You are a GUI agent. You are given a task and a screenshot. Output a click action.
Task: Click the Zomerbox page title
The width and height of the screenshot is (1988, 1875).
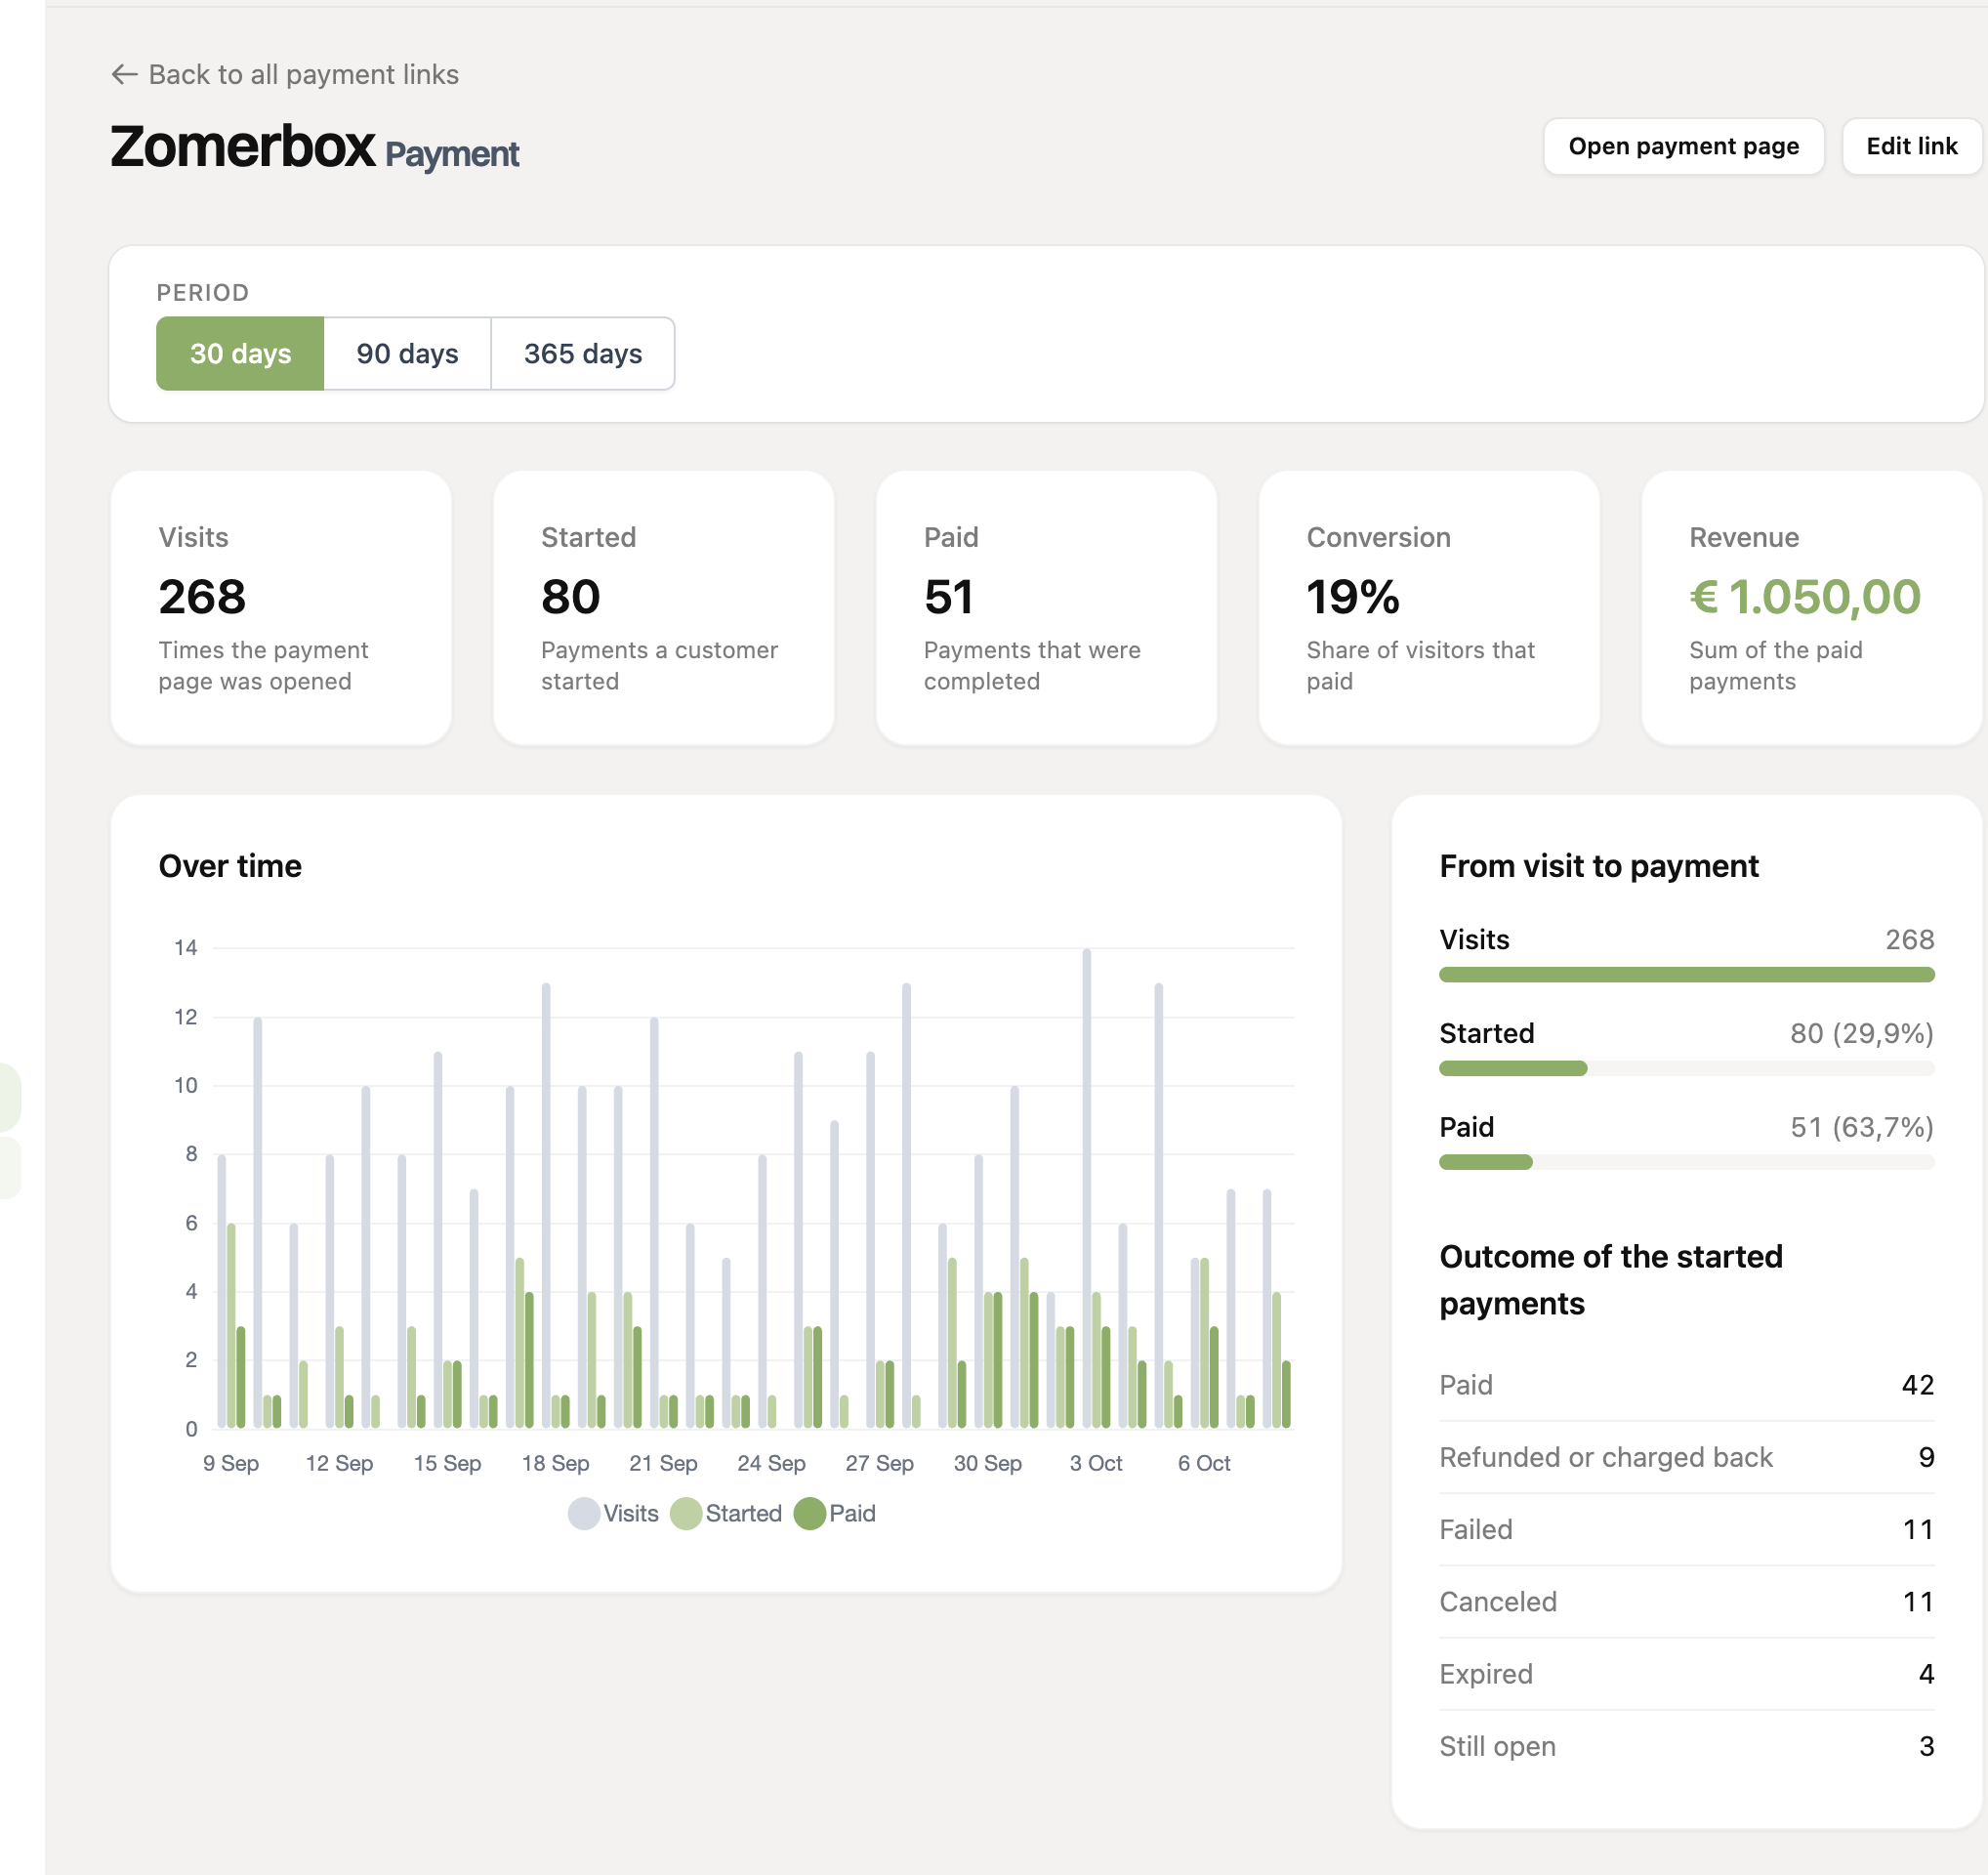[x=243, y=147]
